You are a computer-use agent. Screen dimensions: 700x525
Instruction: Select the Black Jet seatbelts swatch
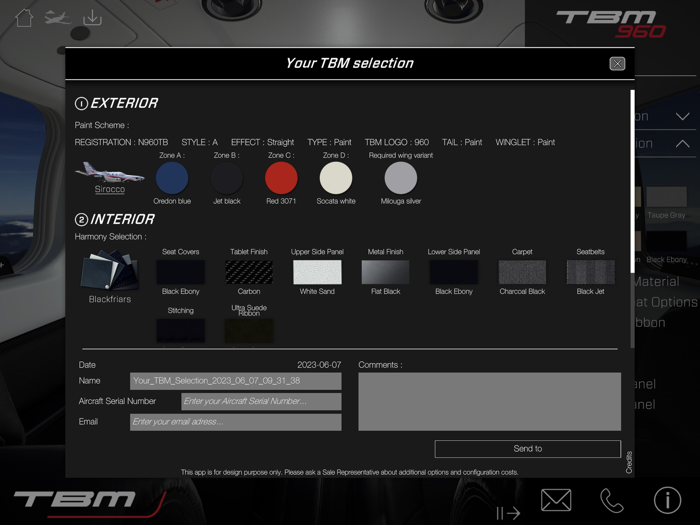pos(591,272)
